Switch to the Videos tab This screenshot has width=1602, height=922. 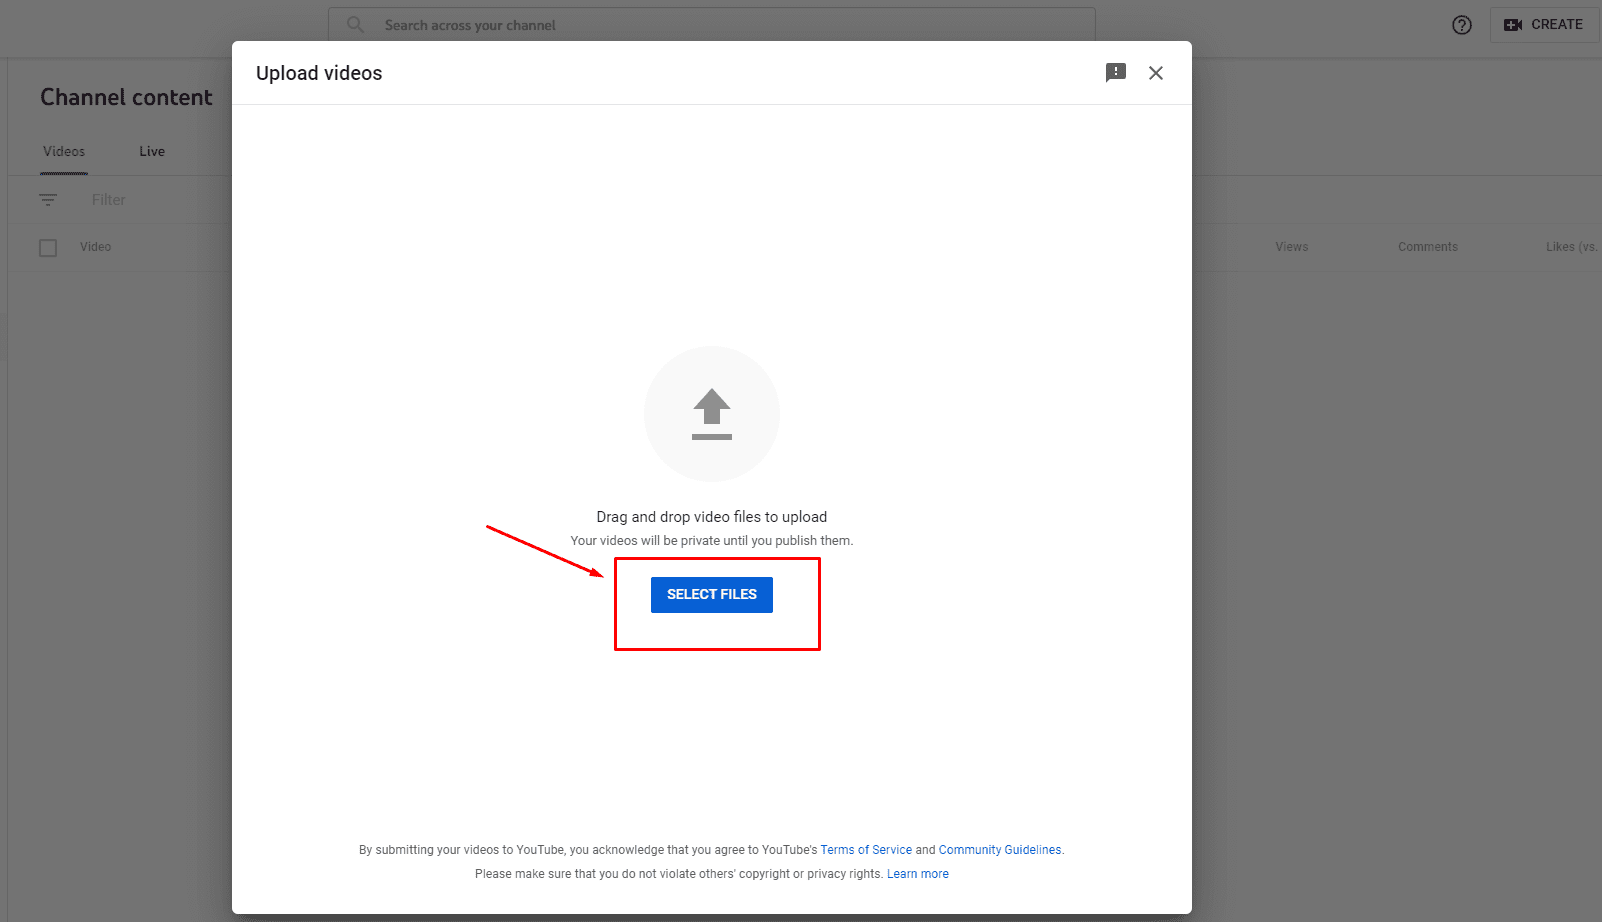click(64, 152)
